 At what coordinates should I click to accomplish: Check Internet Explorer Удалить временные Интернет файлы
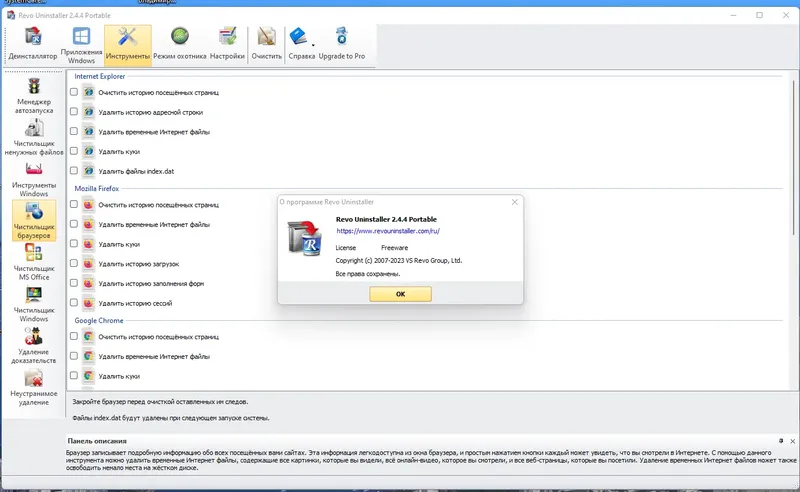tap(74, 131)
